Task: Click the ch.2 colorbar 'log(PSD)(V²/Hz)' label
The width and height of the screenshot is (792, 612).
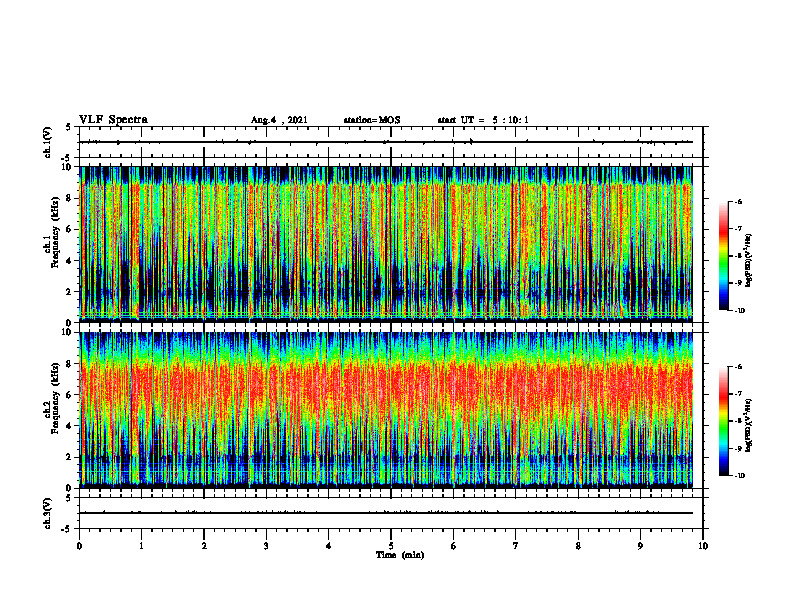Action: 749,425
